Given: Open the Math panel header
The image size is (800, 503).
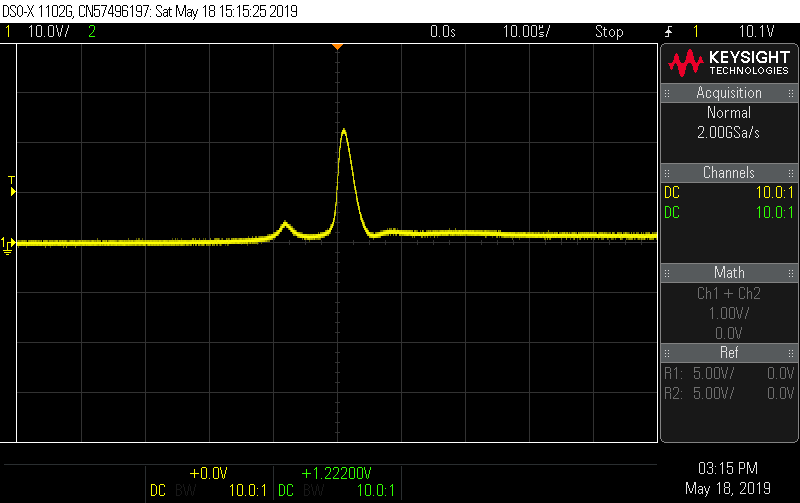Looking at the screenshot, I should pos(729,273).
